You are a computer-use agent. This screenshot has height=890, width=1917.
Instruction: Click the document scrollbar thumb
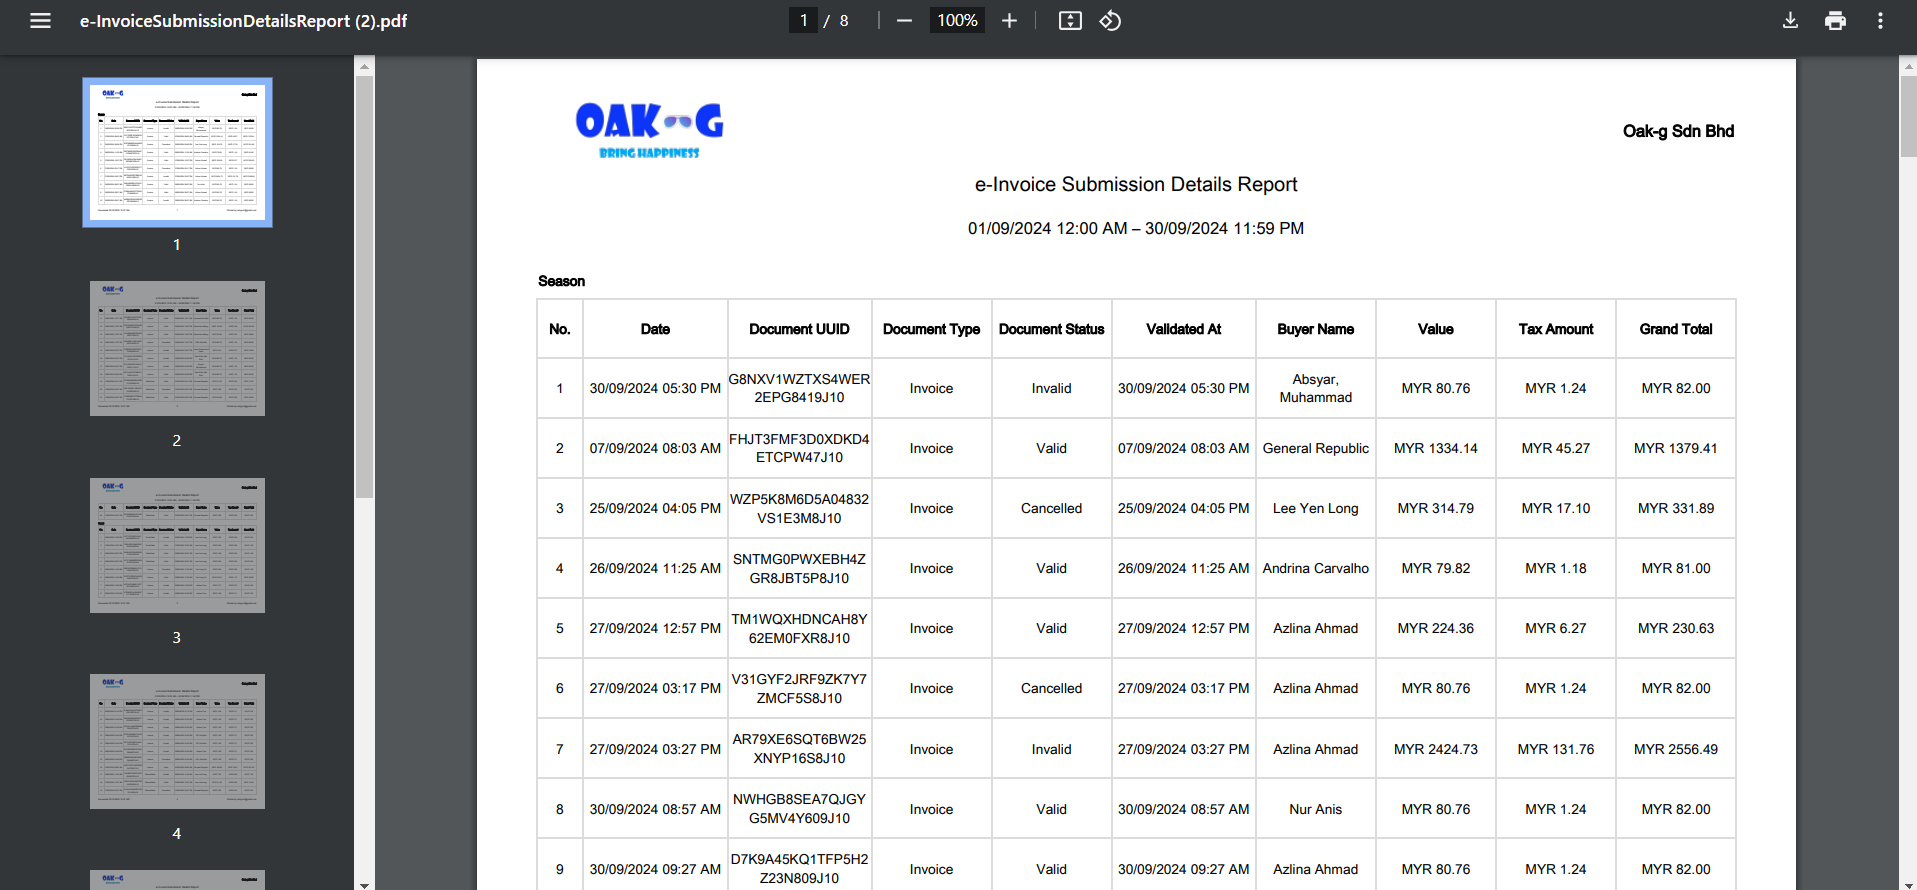(1908, 115)
